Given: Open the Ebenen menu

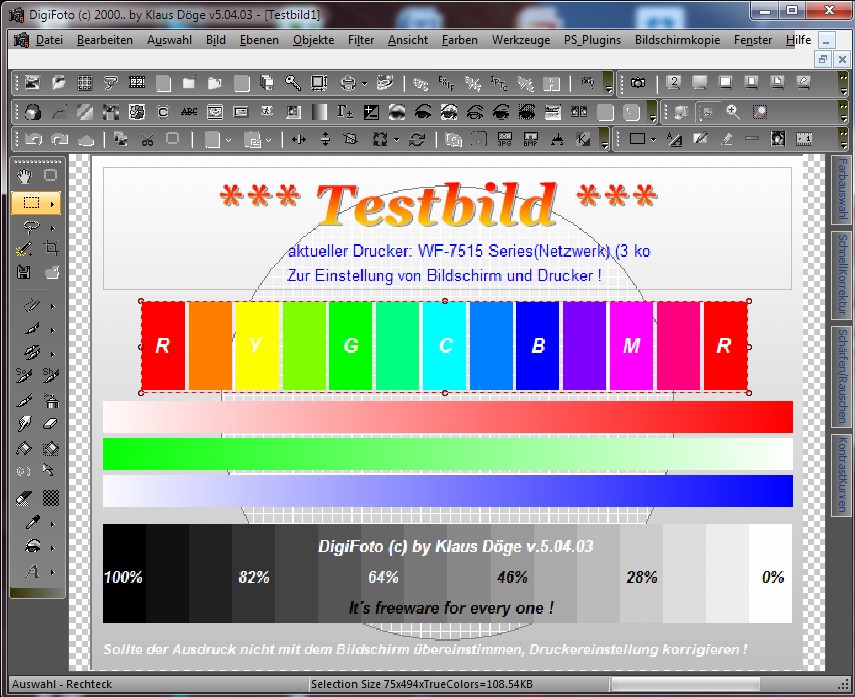Looking at the screenshot, I should pos(259,40).
